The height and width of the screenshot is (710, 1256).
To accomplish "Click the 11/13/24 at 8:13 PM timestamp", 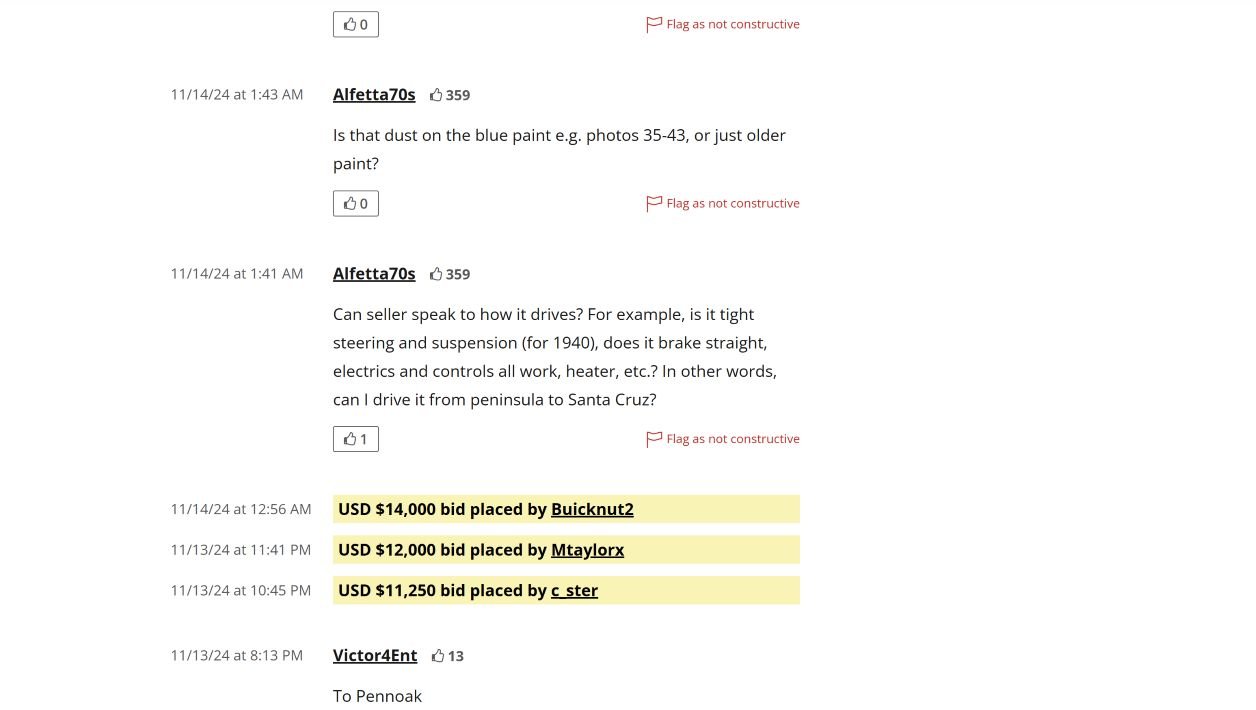I will pos(237,656).
